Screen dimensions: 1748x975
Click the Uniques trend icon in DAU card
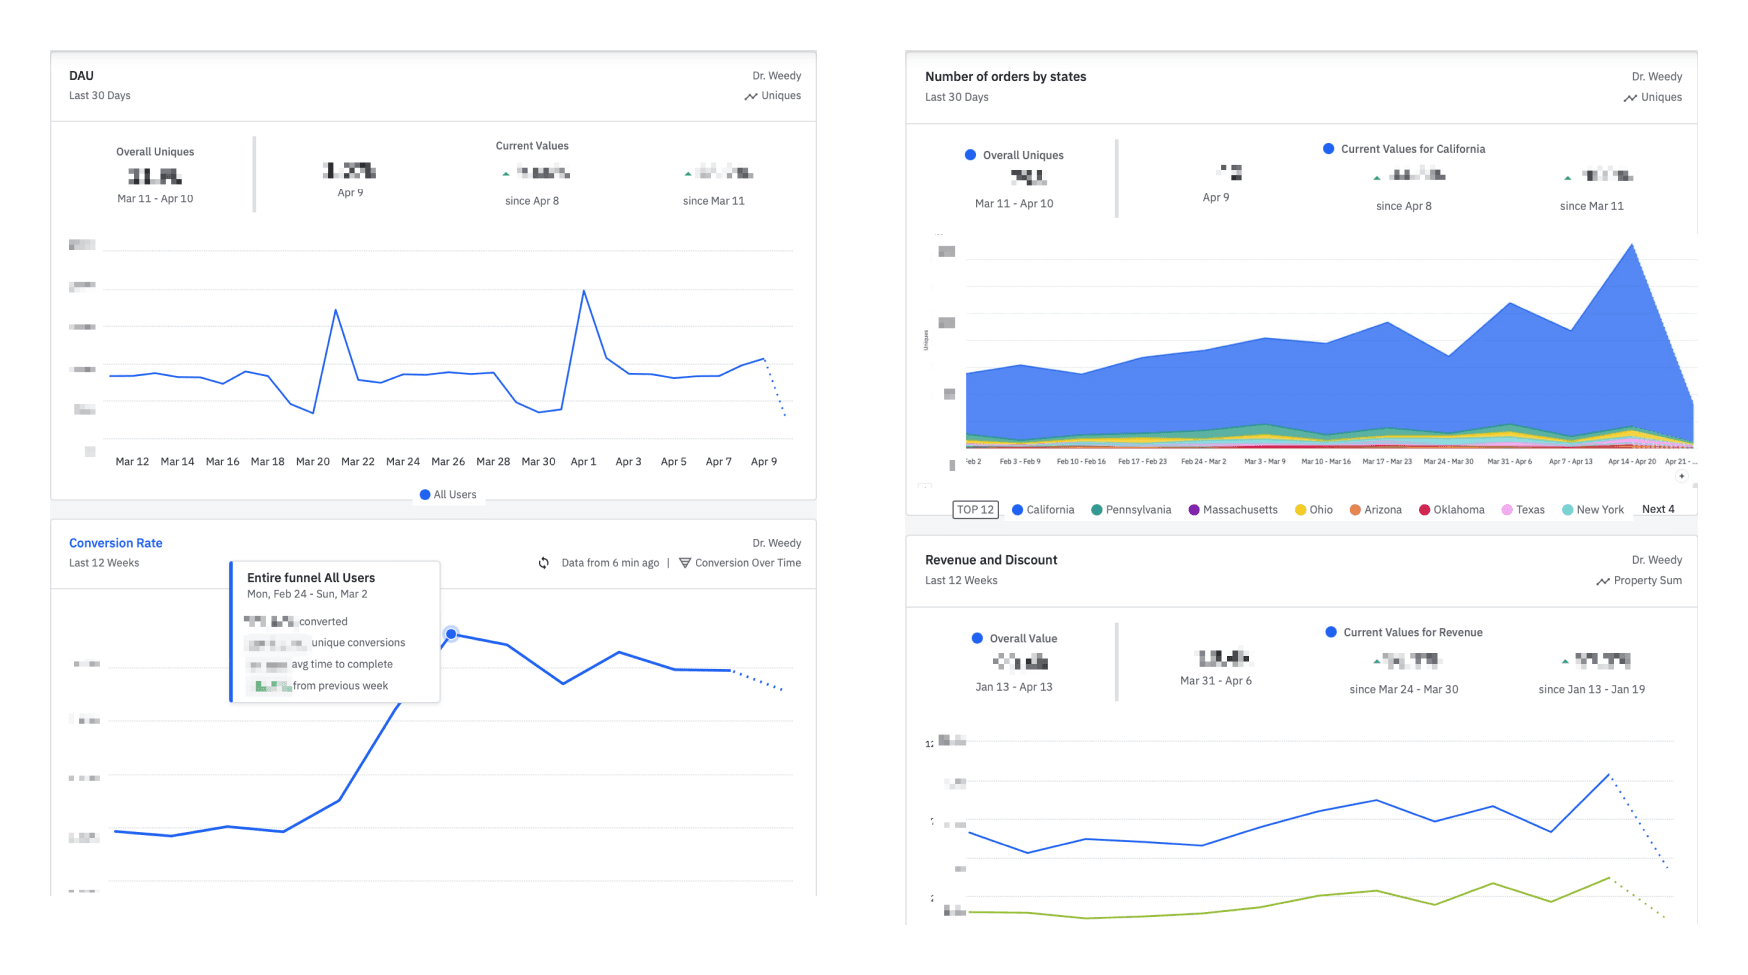point(751,96)
